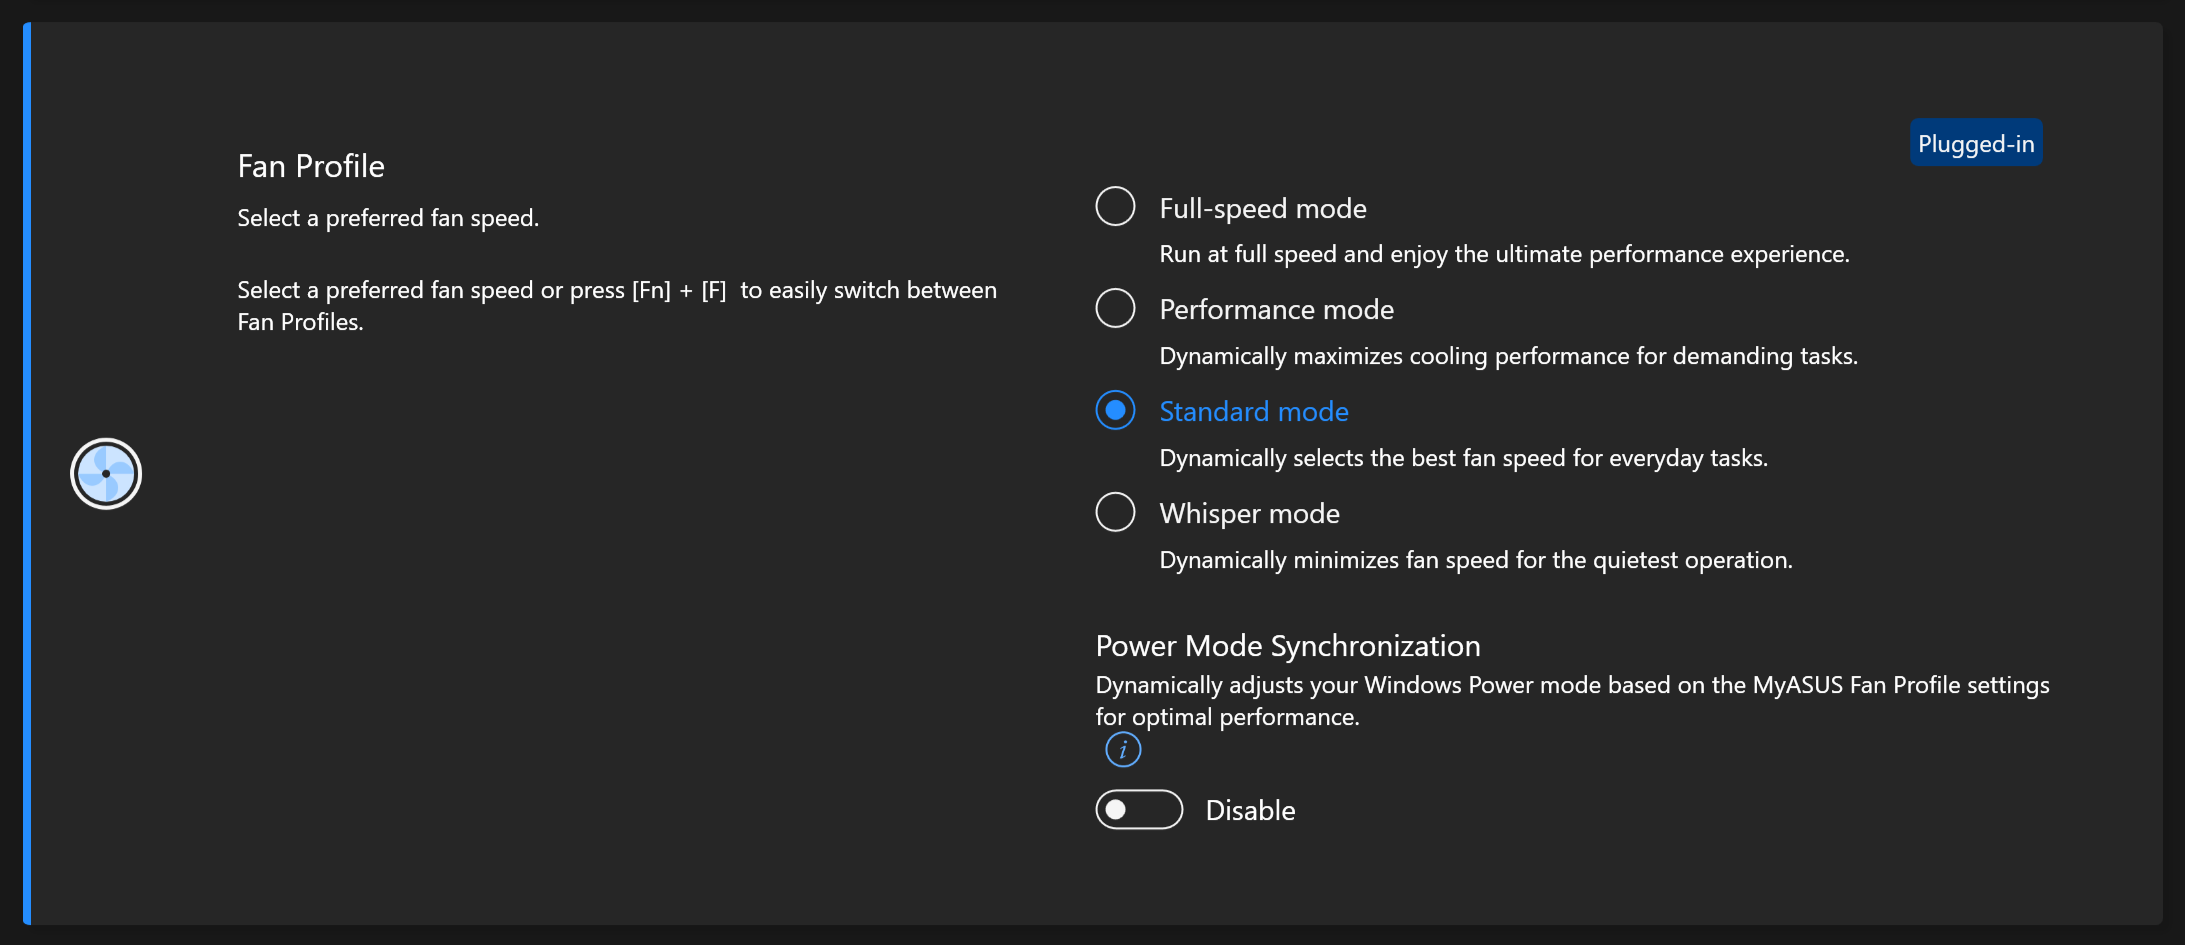Click the Plugged-in status badge
This screenshot has height=945, width=2185.
click(1976, 143)
